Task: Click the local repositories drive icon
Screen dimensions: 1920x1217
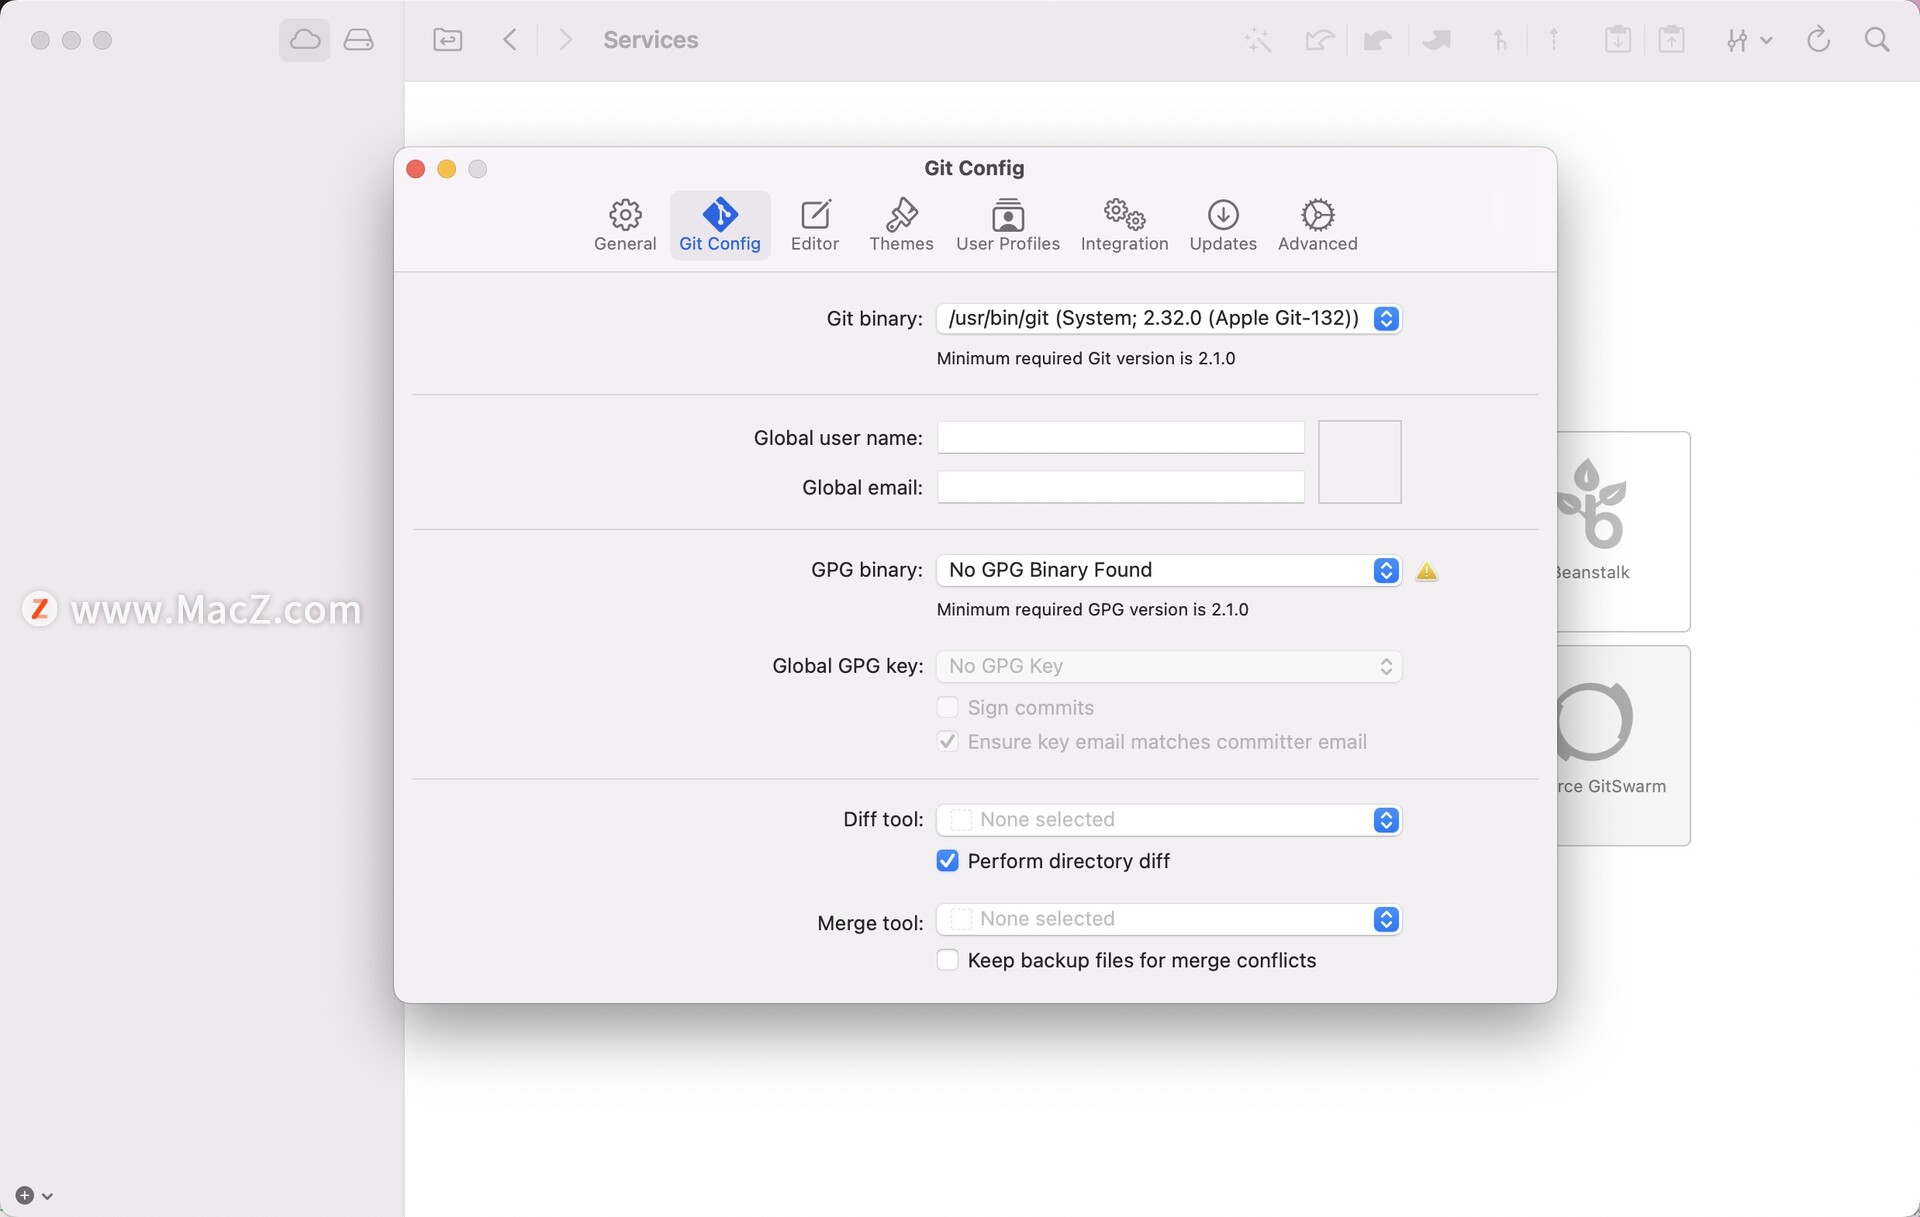Action: click(358, 40)
